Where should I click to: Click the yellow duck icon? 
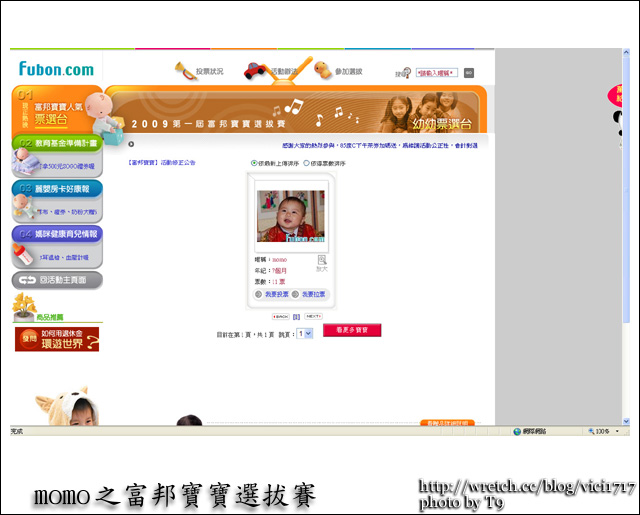(322, 70)
